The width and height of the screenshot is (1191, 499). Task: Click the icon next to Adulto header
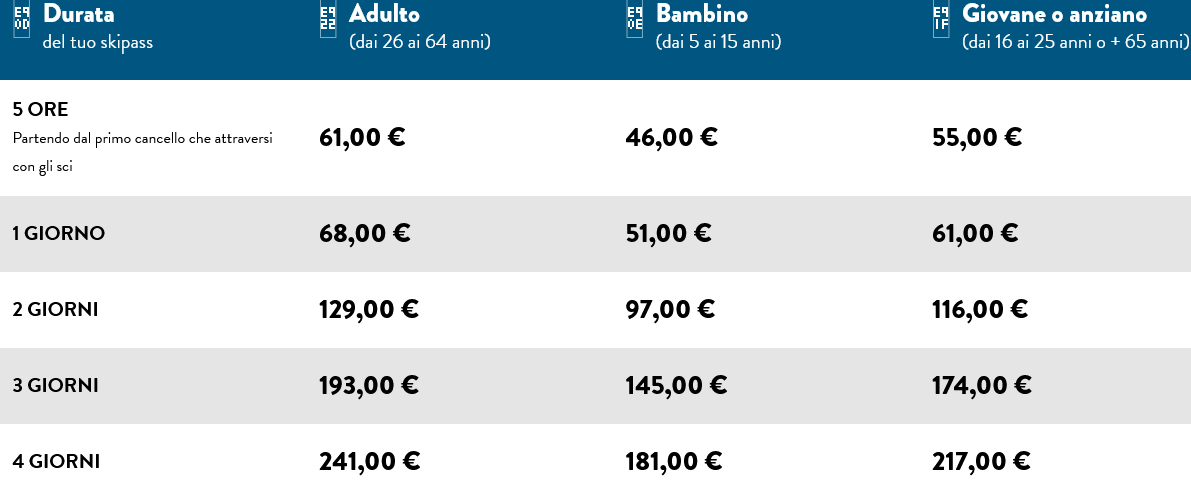coord(328,20)
